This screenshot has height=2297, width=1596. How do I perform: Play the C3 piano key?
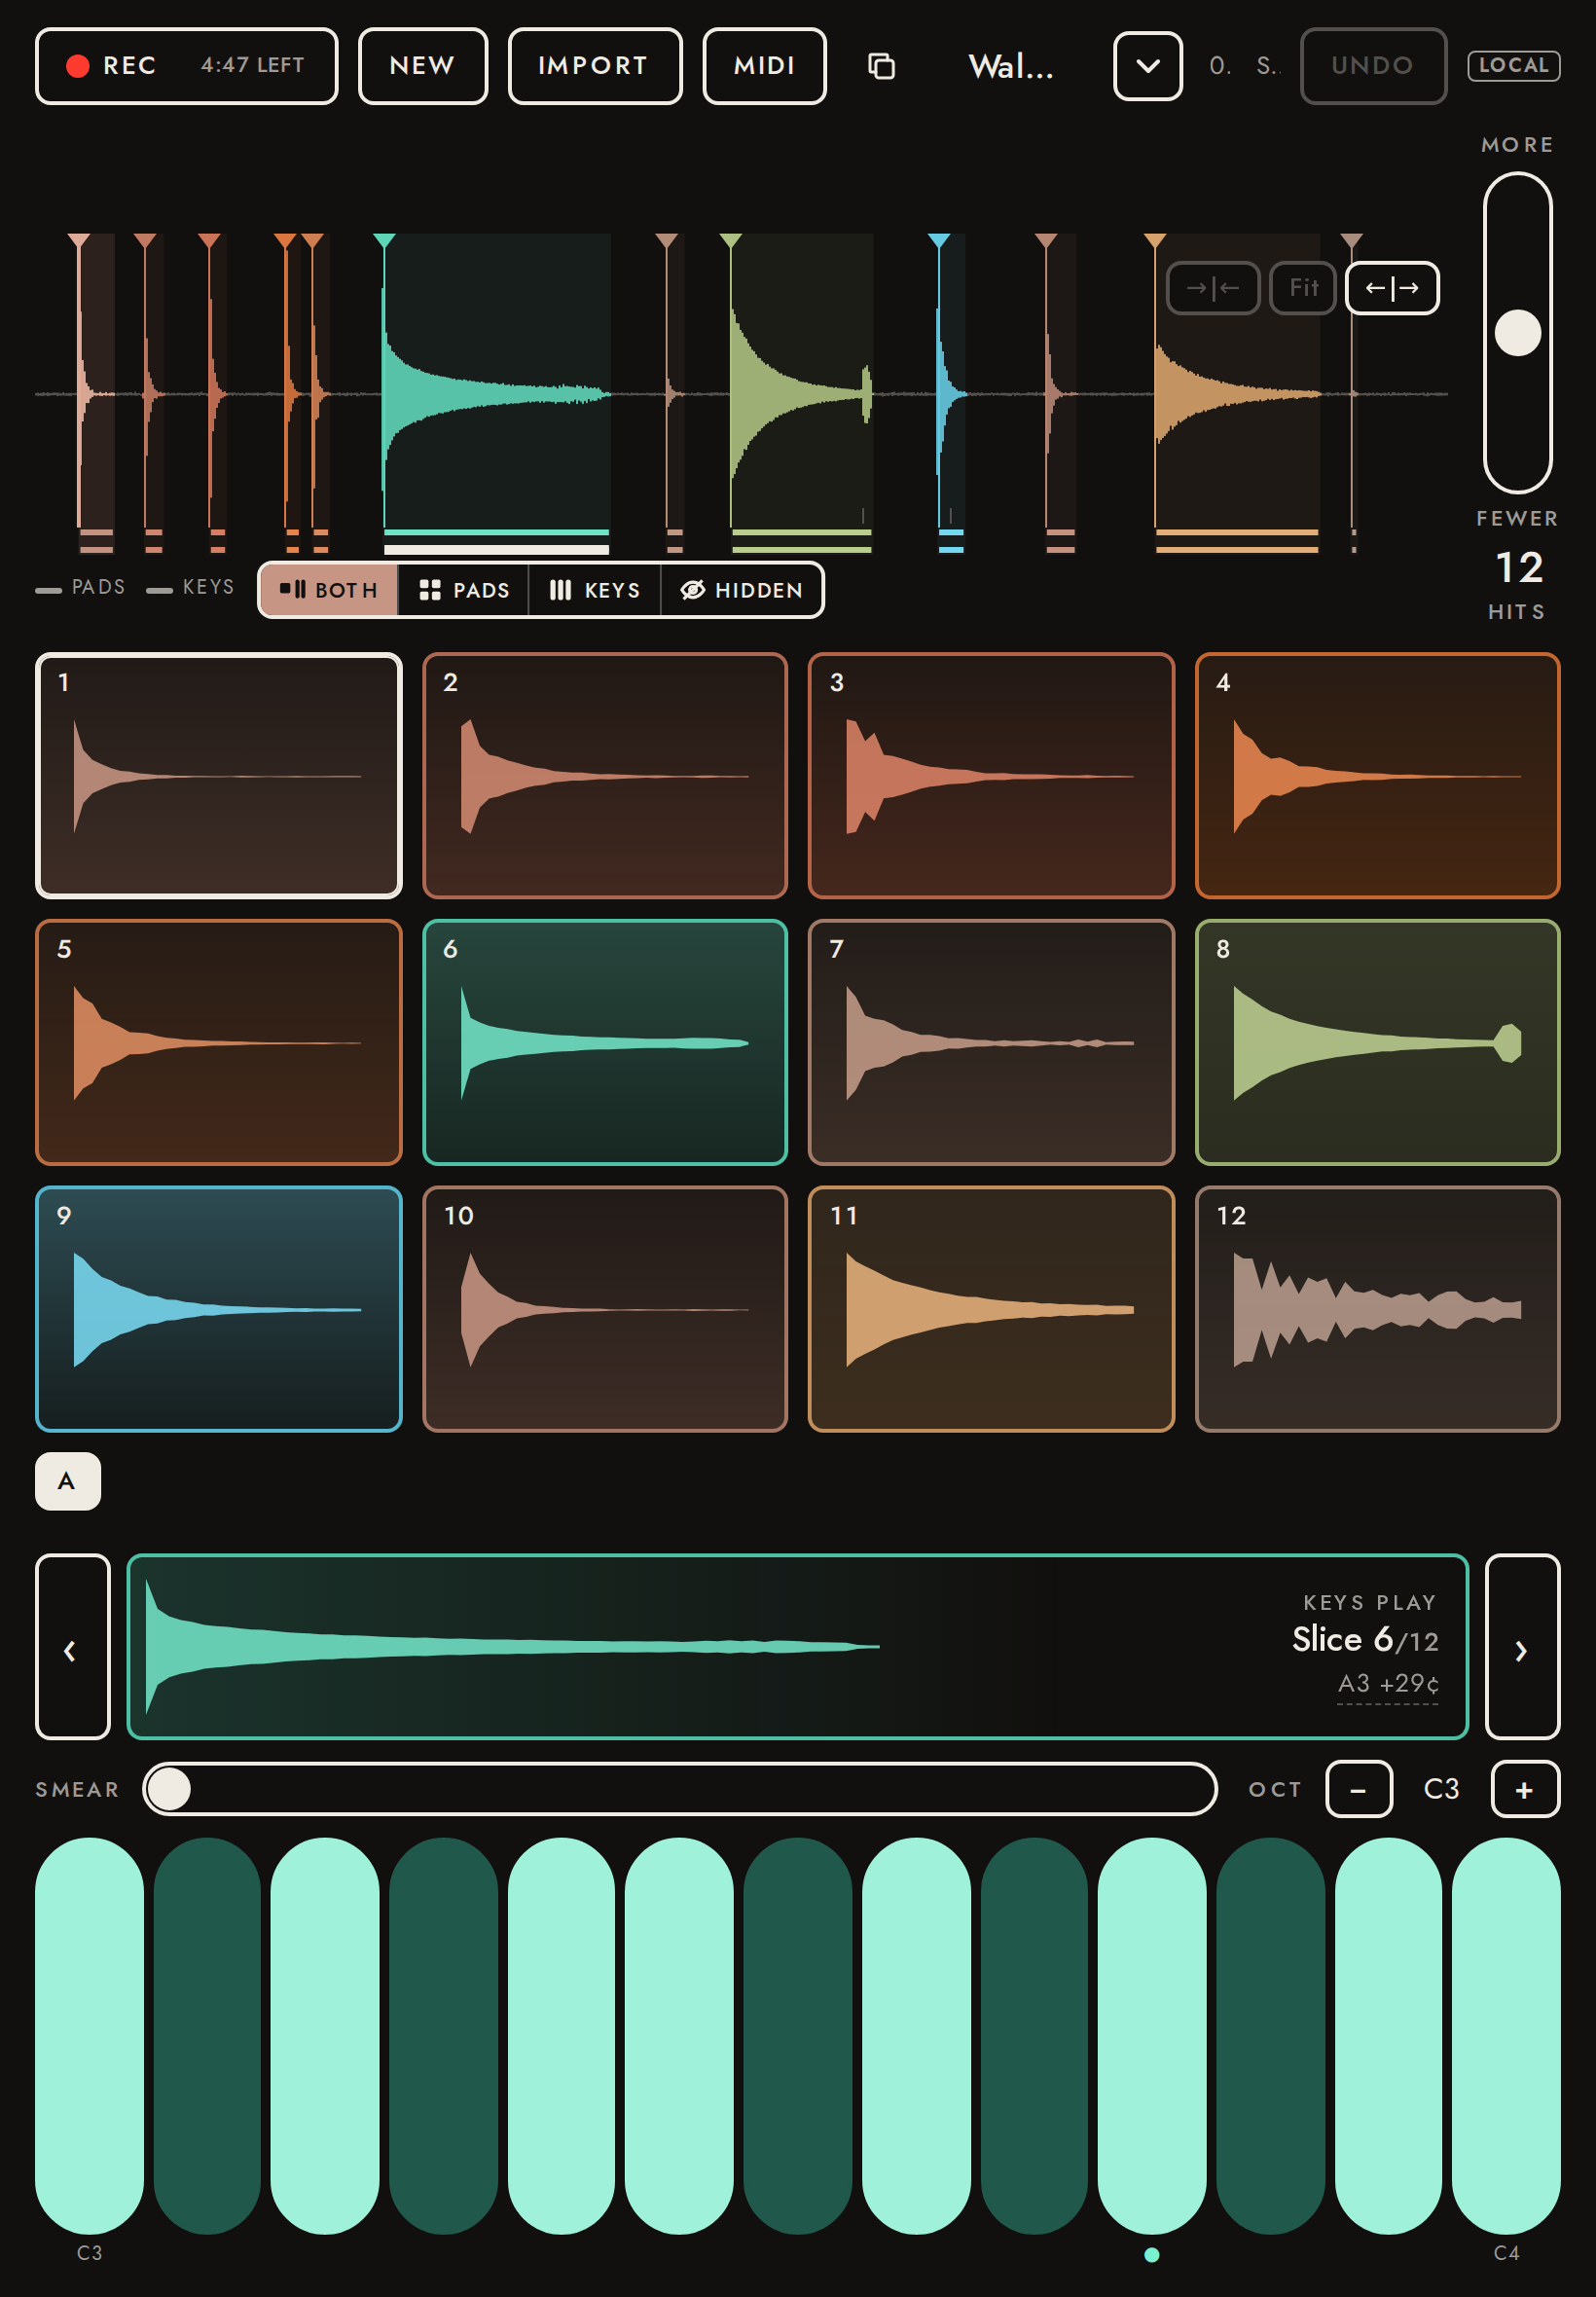coord(90,2035)
